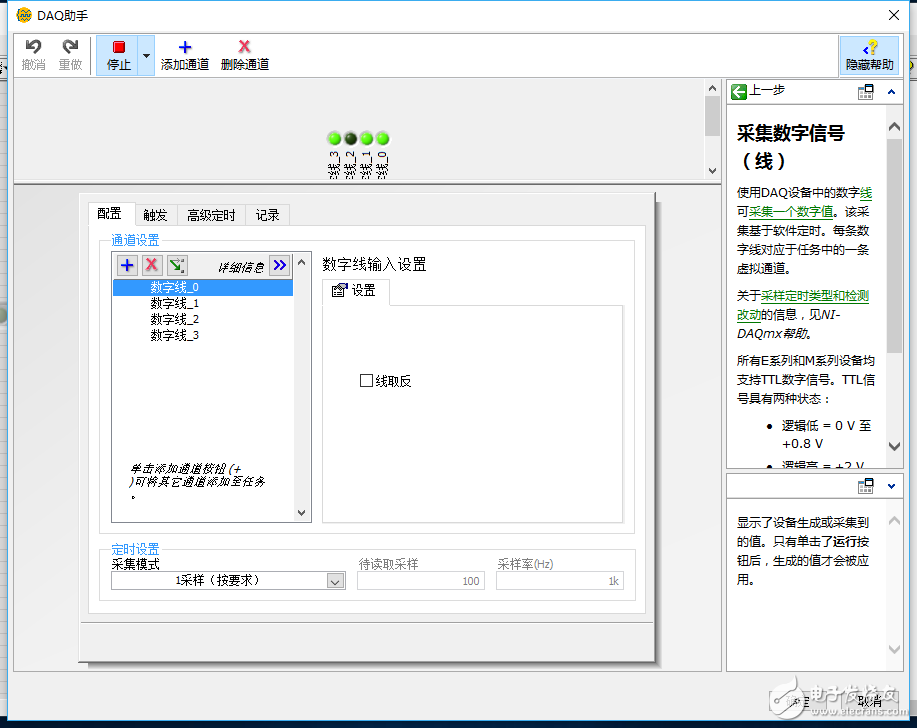The width and height of the screenshot is (917, 728).
Task: Click scroll-down arrow of the LED preview area
Action: (x=712, y=171)
